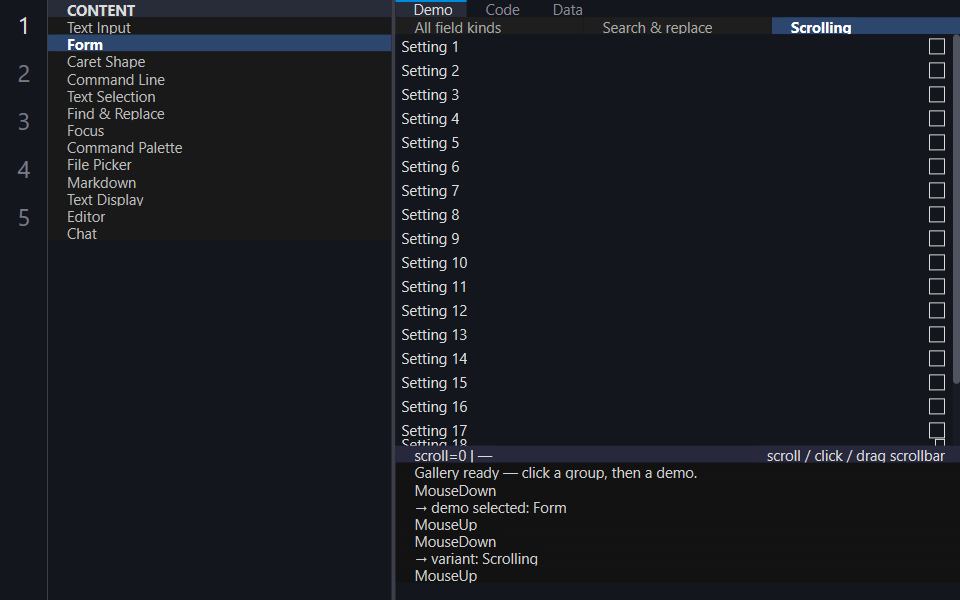Open the Text Display demo

[219, 200]
